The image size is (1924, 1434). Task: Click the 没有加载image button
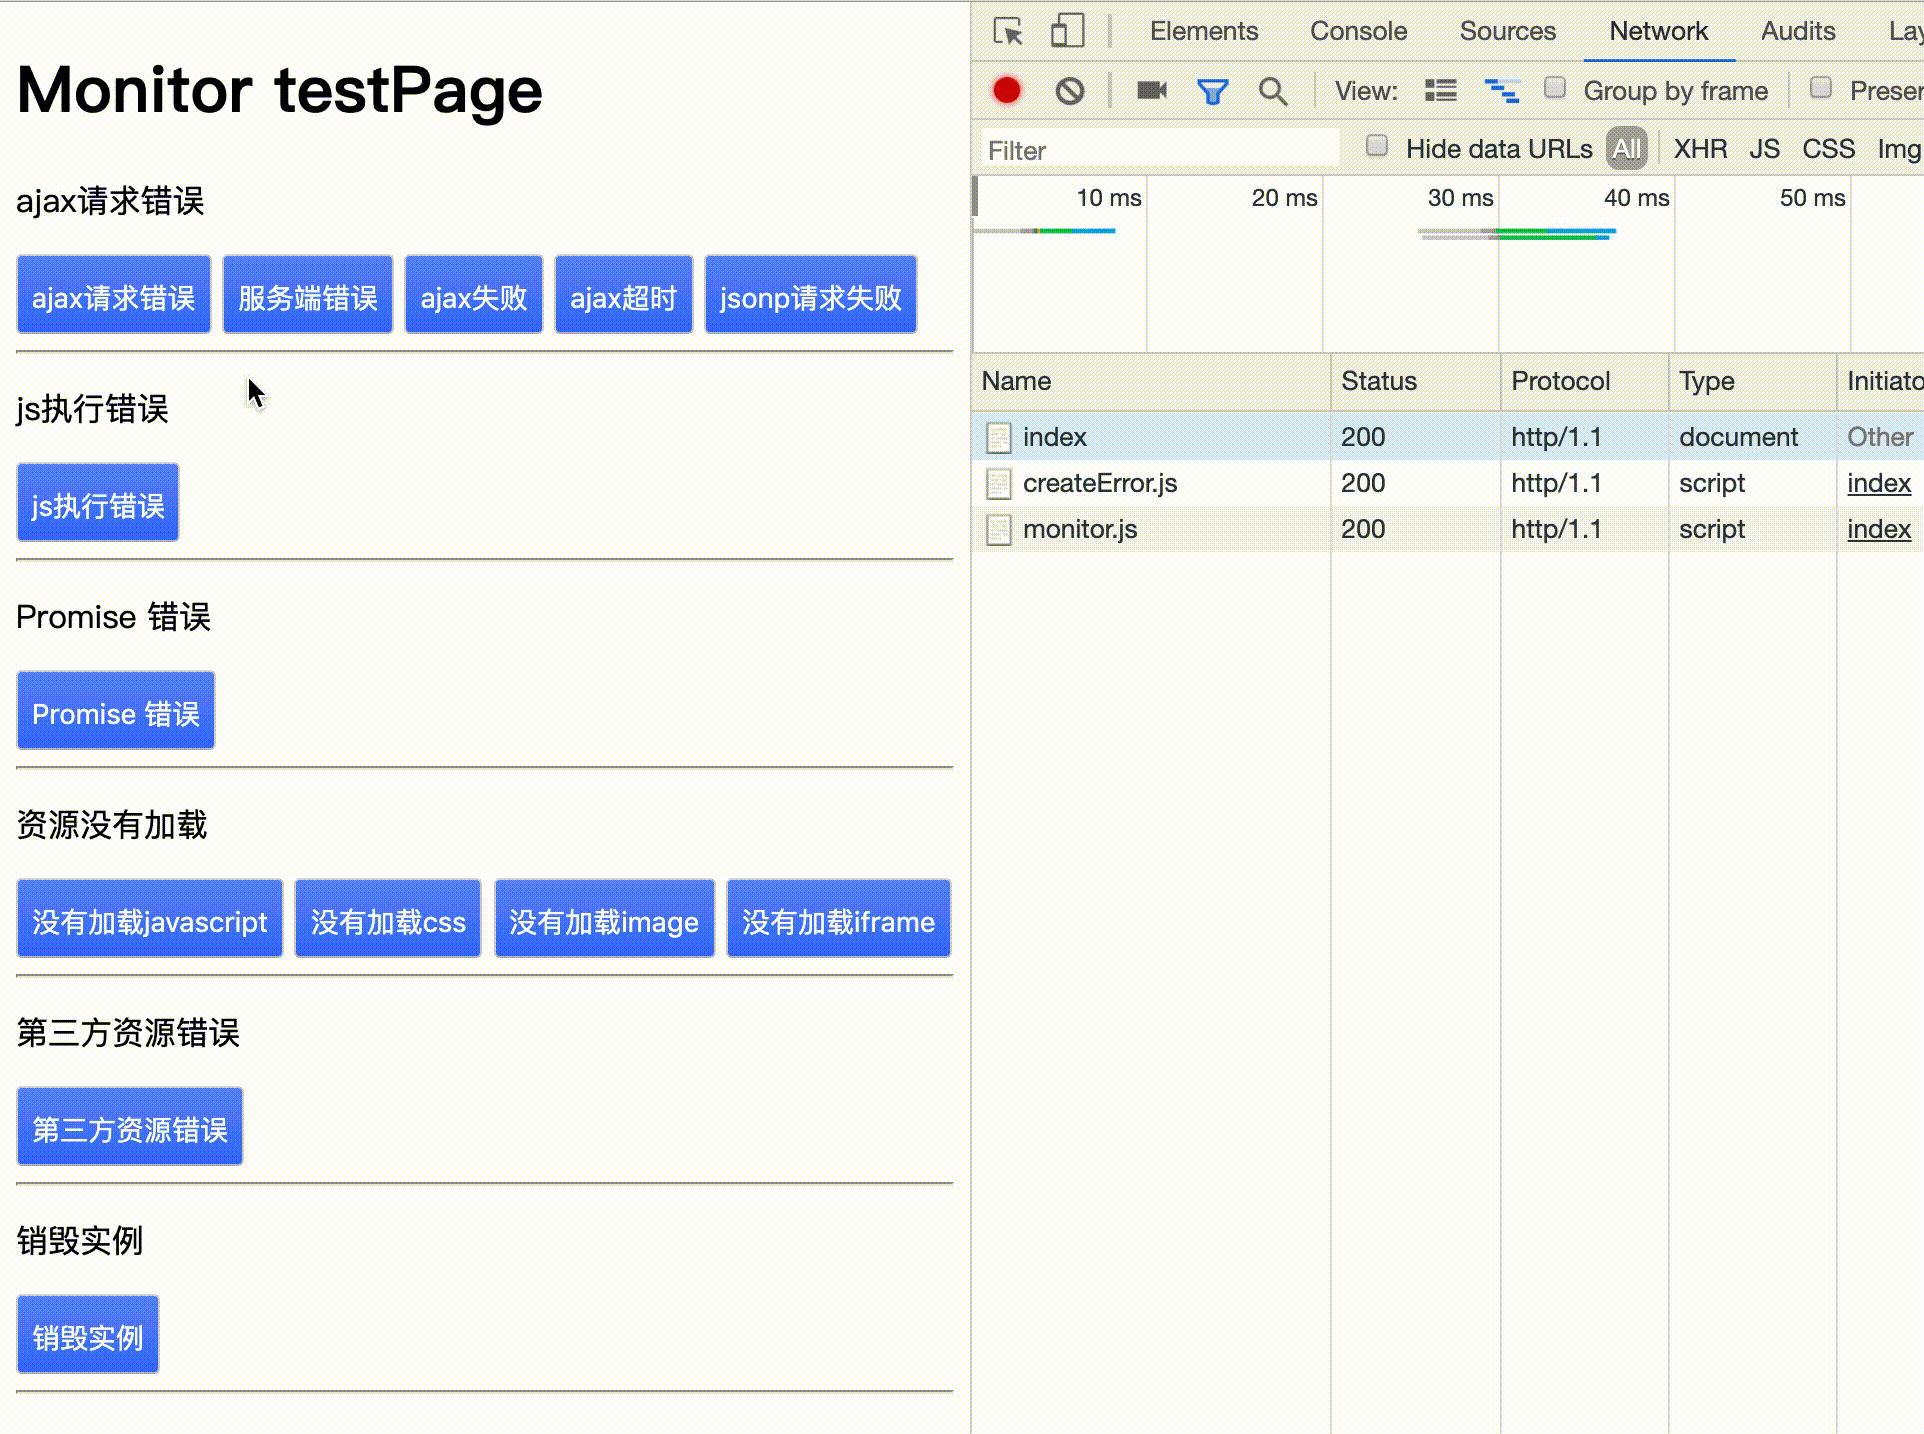pos(605,918)
